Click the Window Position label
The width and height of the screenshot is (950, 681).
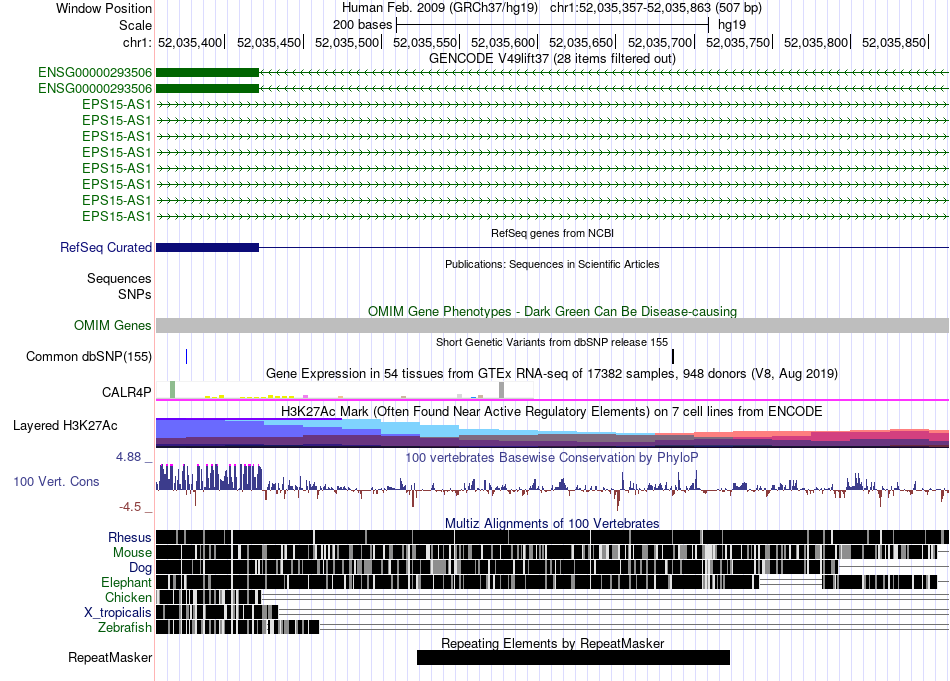(x=104, y=8)
